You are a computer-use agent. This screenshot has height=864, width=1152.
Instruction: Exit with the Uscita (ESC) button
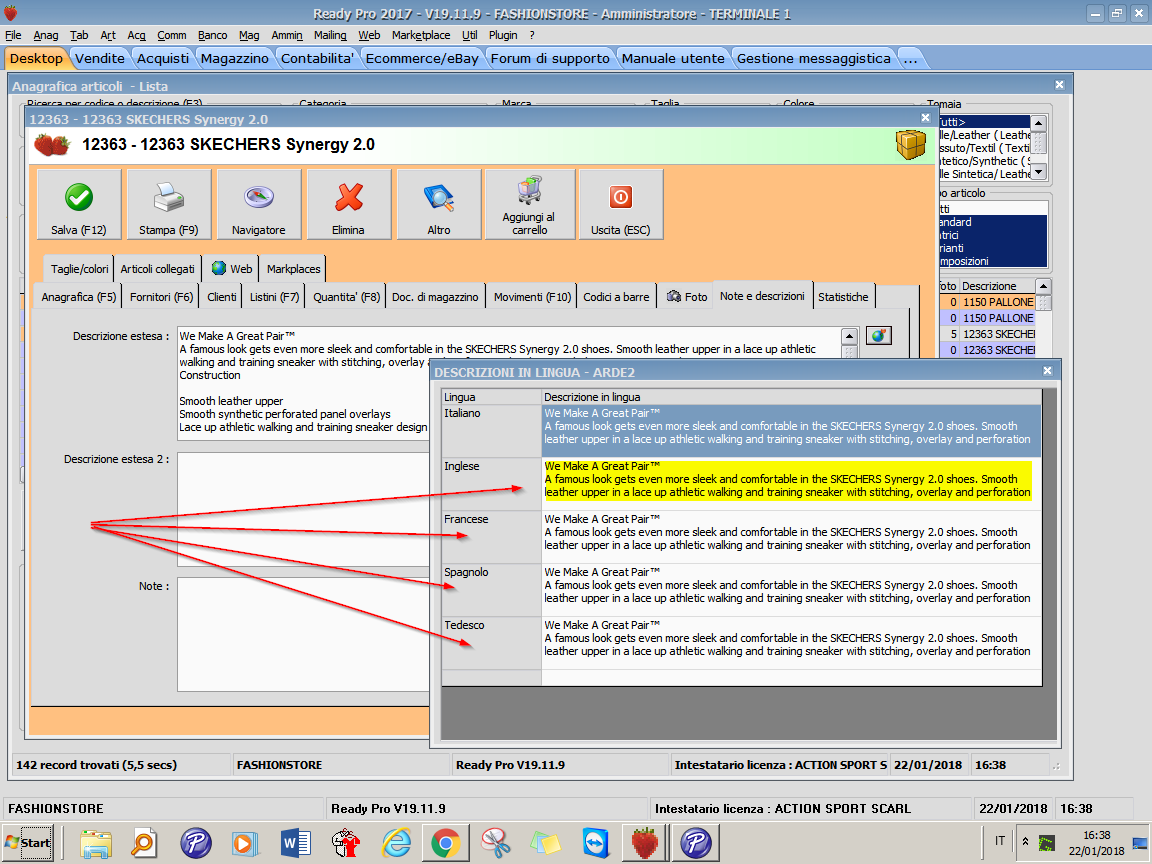[x=621, y=204]
